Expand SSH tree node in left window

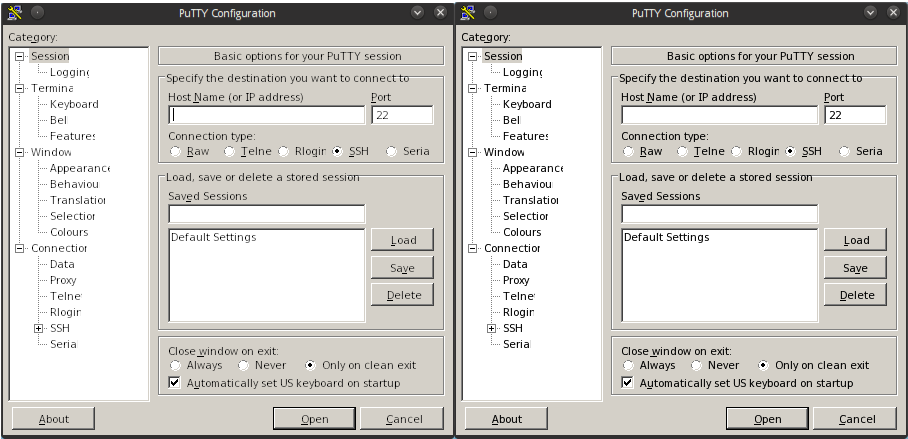(39, 328)
